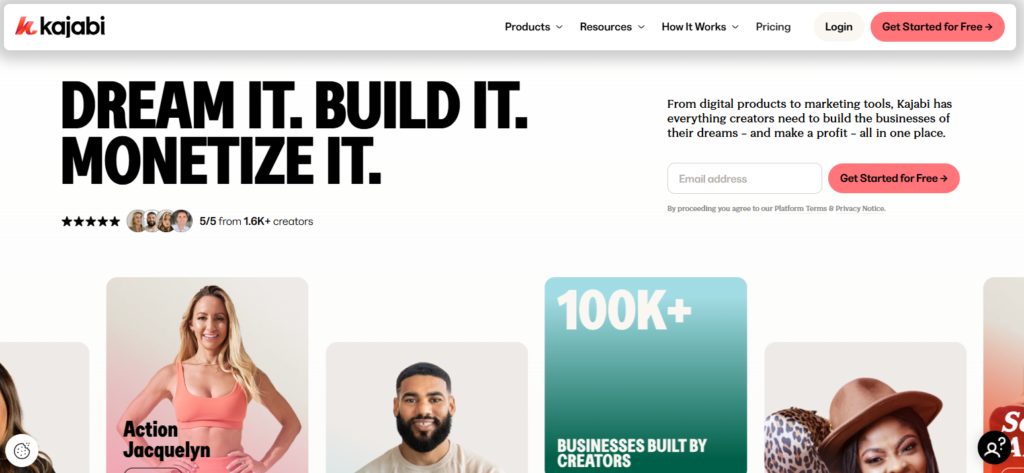1024x473 pixels.
Task: Click the Kajabi logo in the header
Action: click(x=60, y=27)
